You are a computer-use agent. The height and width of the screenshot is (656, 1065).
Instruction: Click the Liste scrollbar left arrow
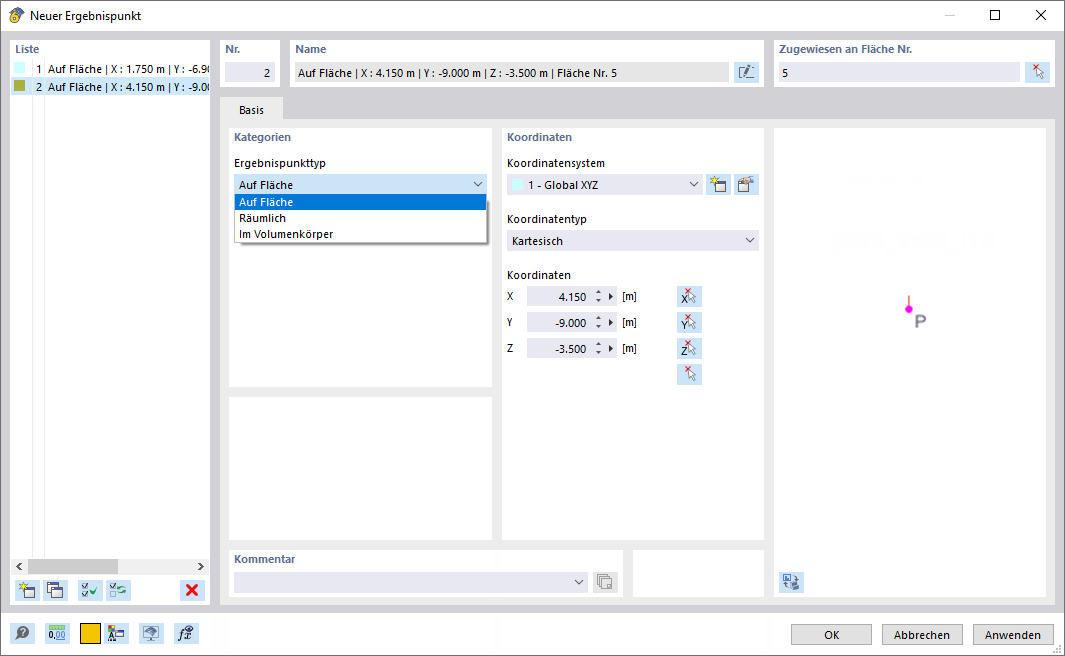pos(19,566)
